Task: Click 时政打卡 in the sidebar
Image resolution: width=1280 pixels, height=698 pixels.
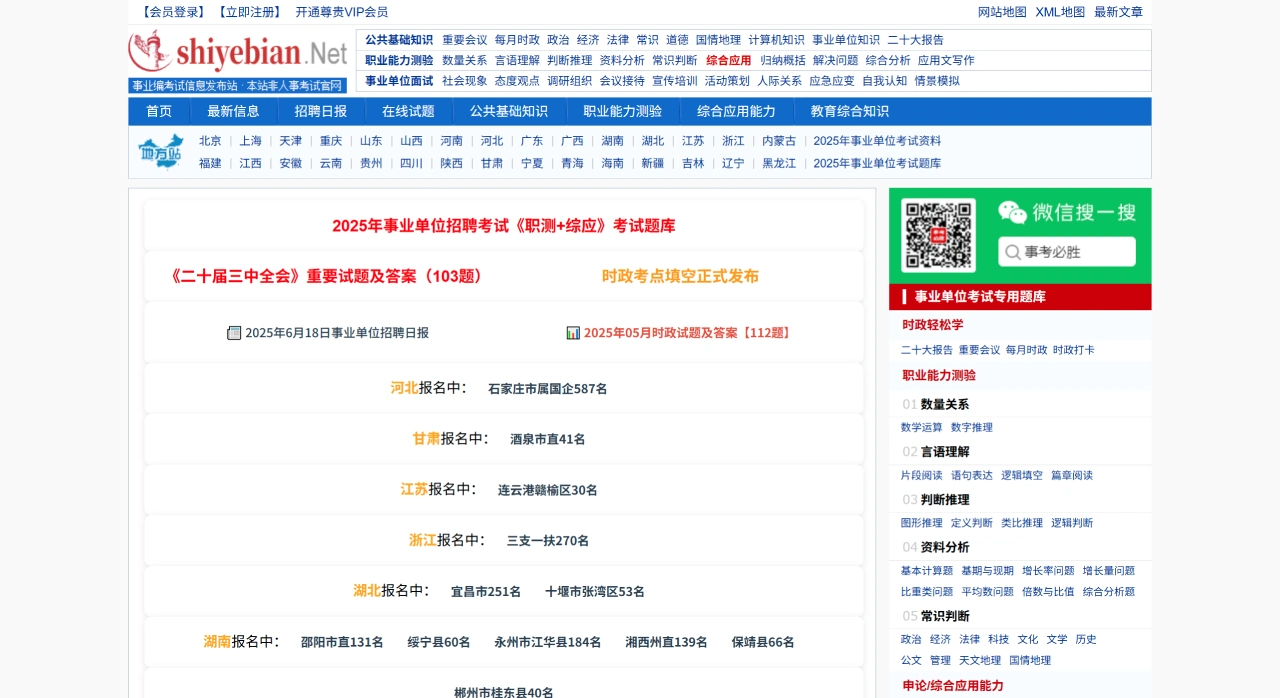Action: click(1073, 350)
